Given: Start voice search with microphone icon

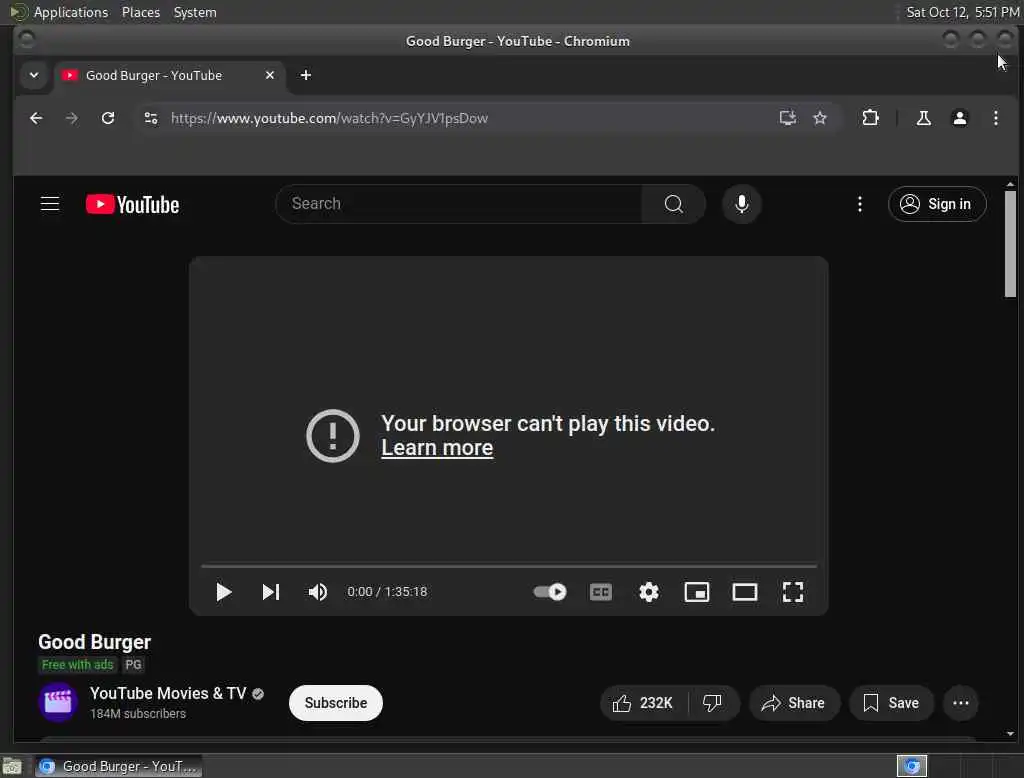Looking at the screenshot, I should [741, 204].
